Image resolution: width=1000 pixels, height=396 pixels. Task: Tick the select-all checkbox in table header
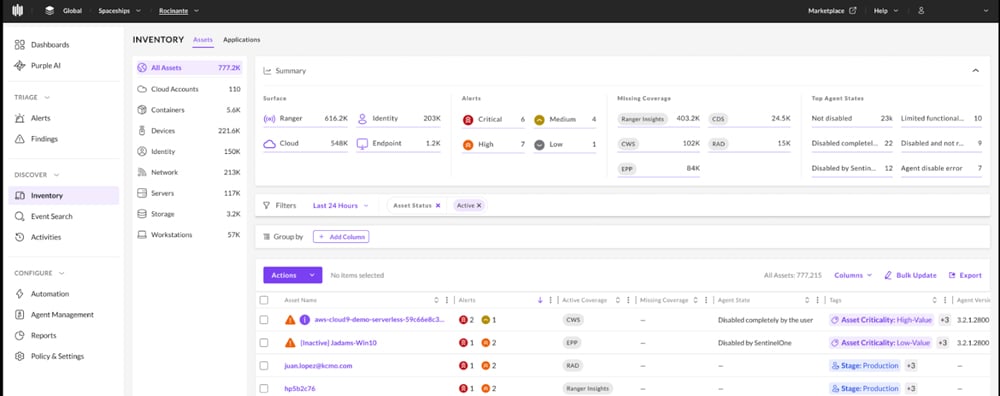pos(264,300)
